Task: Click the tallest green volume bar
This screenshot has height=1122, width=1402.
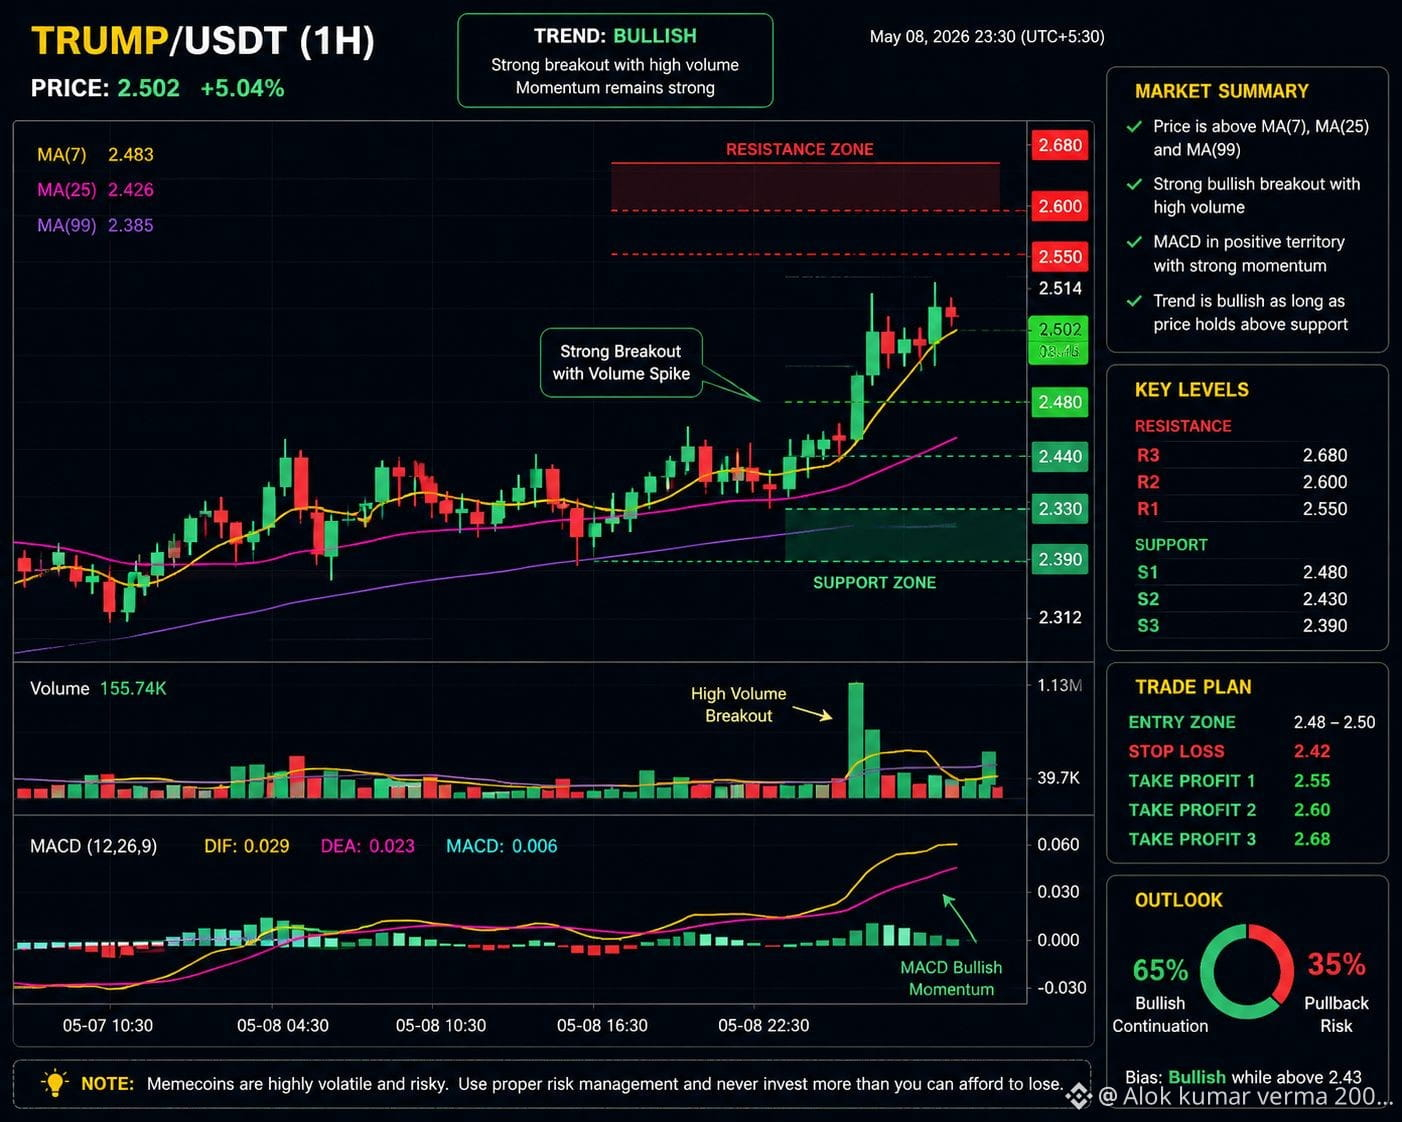Action: click(x=856, y=740)
